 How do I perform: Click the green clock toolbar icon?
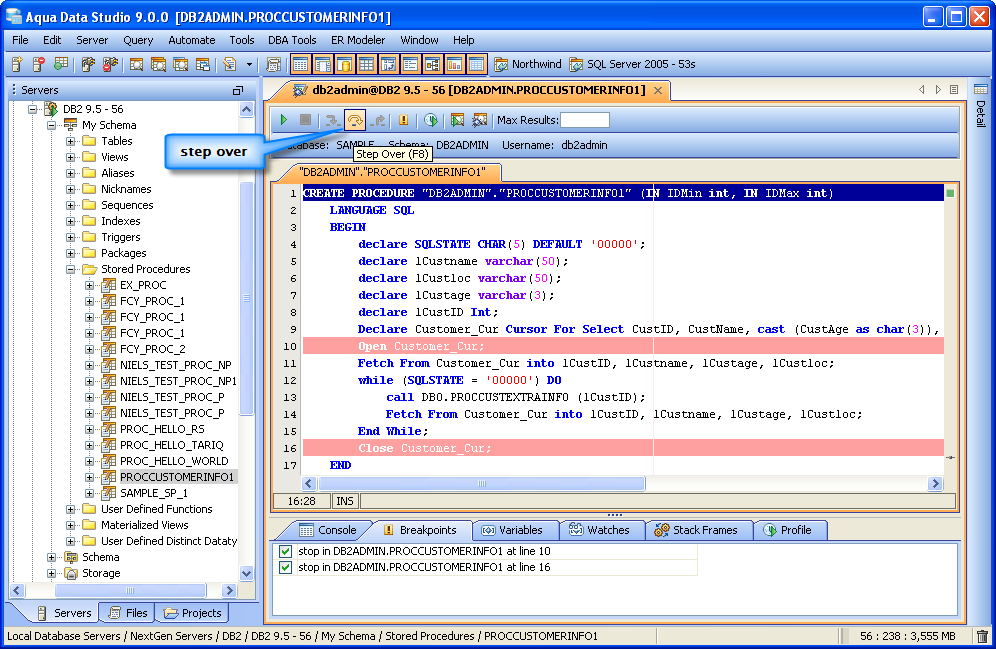430,120
